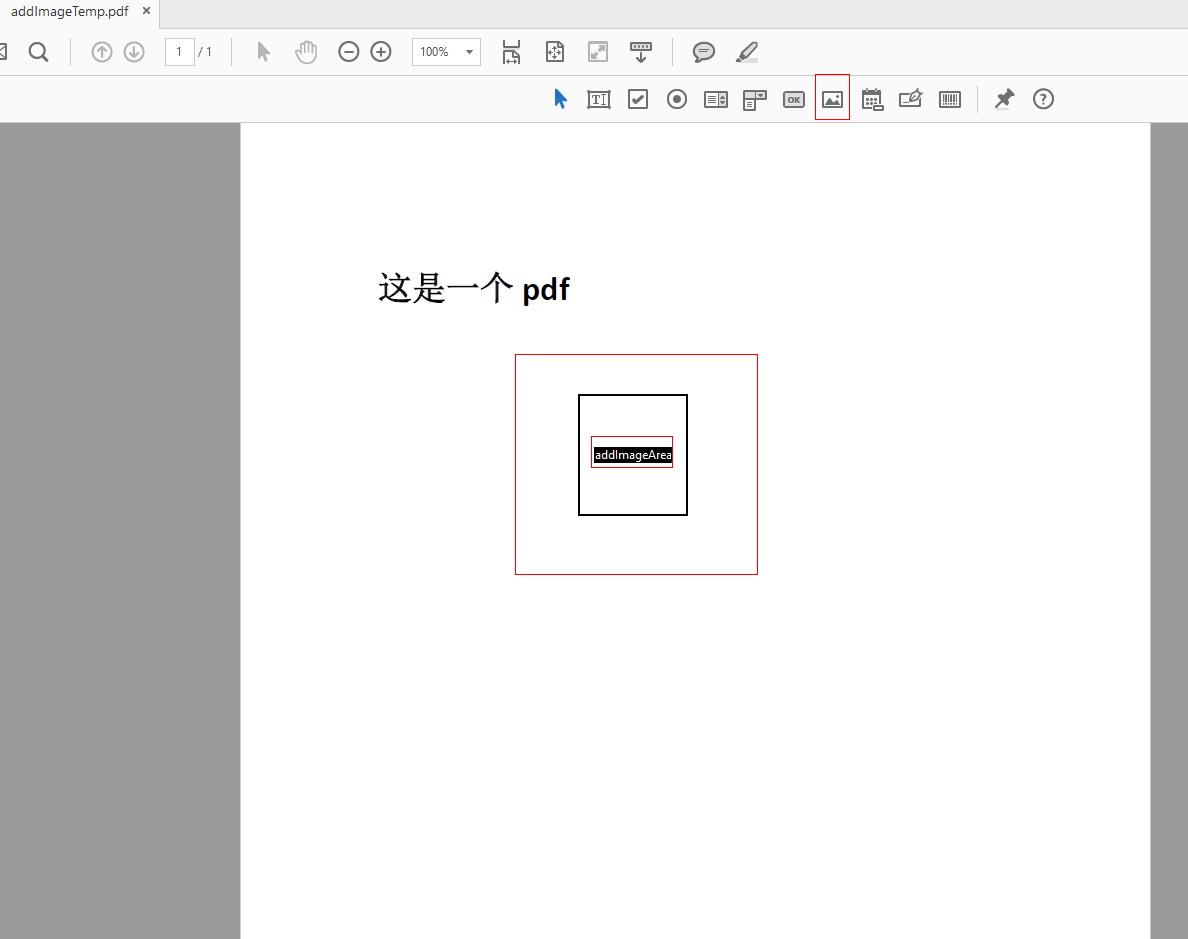This screenshot has height=939, width=1188.
Task: Add a text field tool
Action: click(x=599, y=99)
